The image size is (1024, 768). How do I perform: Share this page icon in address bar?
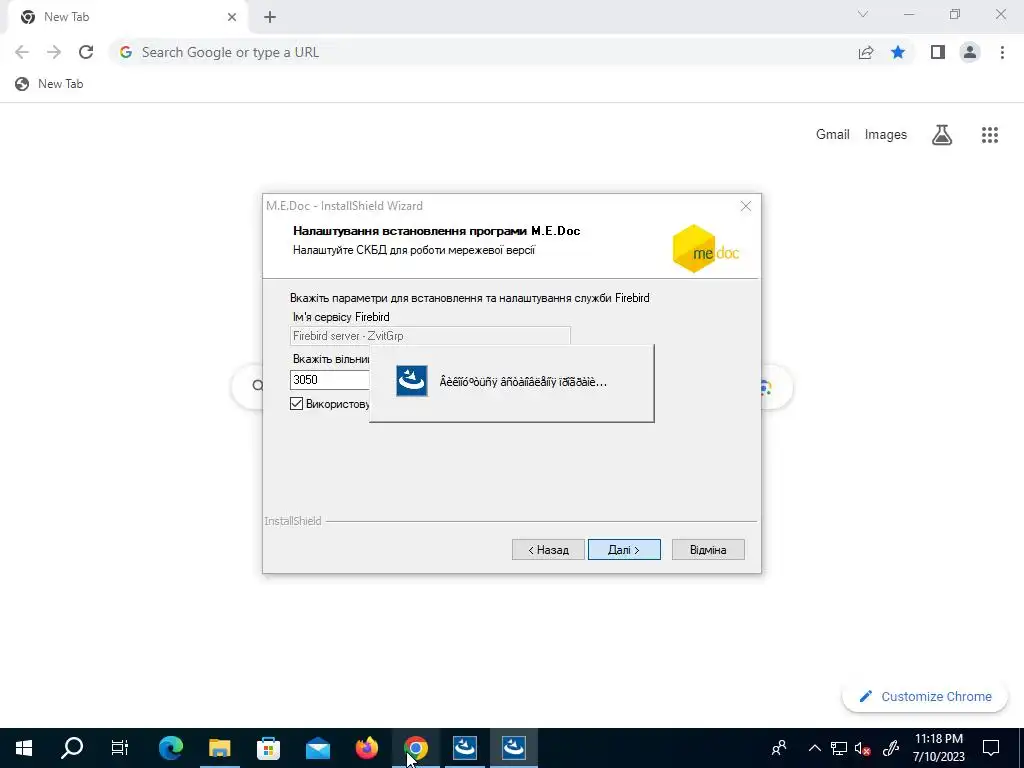pyautogui.click(x=866, y=52)
